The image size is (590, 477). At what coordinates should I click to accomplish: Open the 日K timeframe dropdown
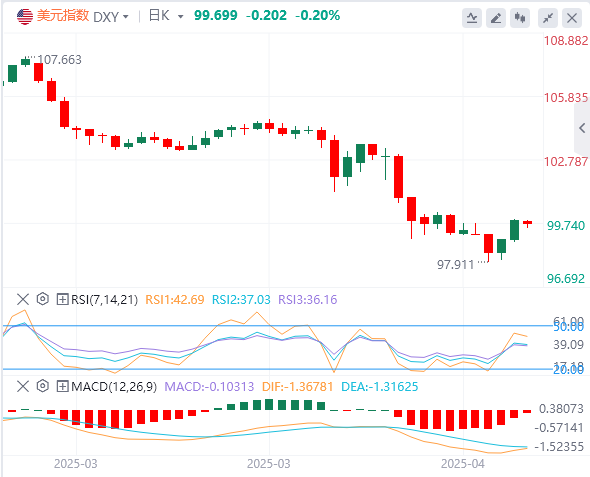(166, 16)
